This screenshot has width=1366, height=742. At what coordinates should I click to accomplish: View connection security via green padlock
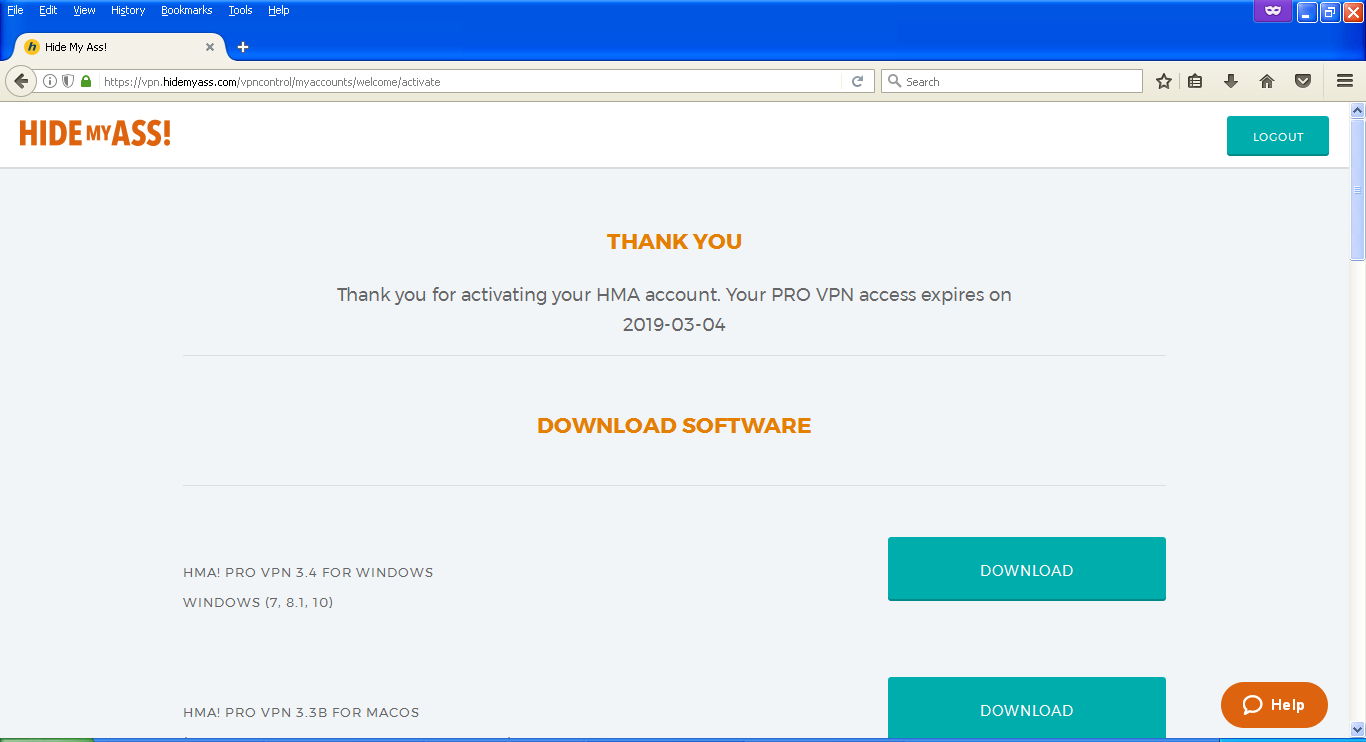86,81
